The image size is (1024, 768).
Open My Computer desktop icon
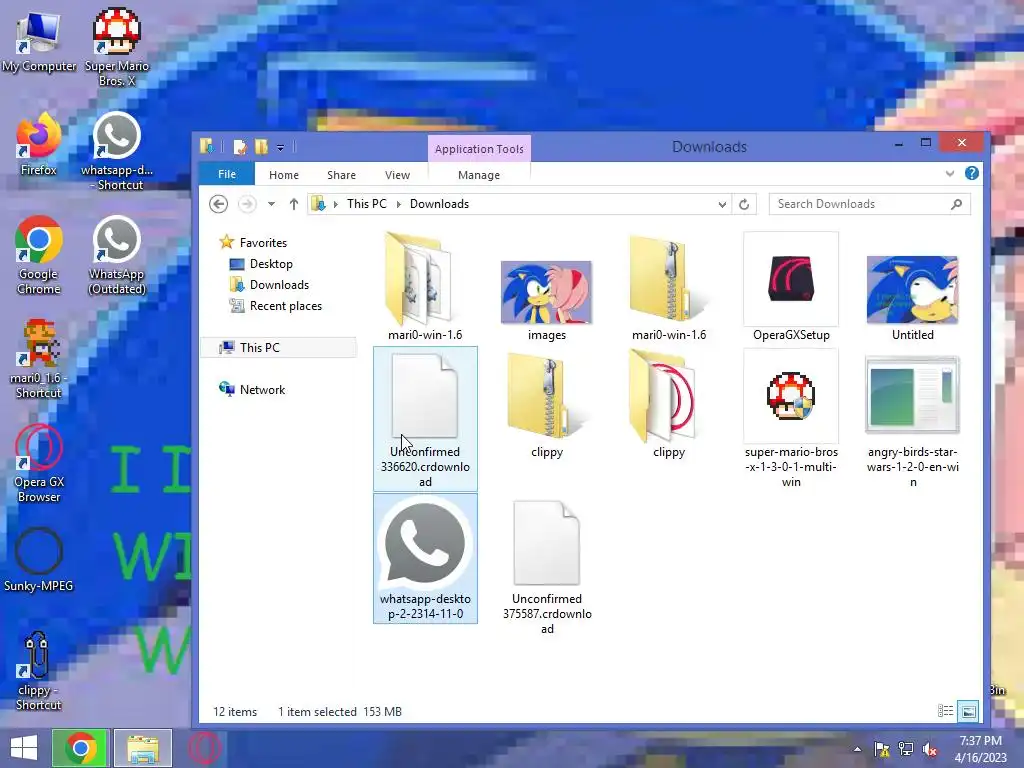coord(39,42)
